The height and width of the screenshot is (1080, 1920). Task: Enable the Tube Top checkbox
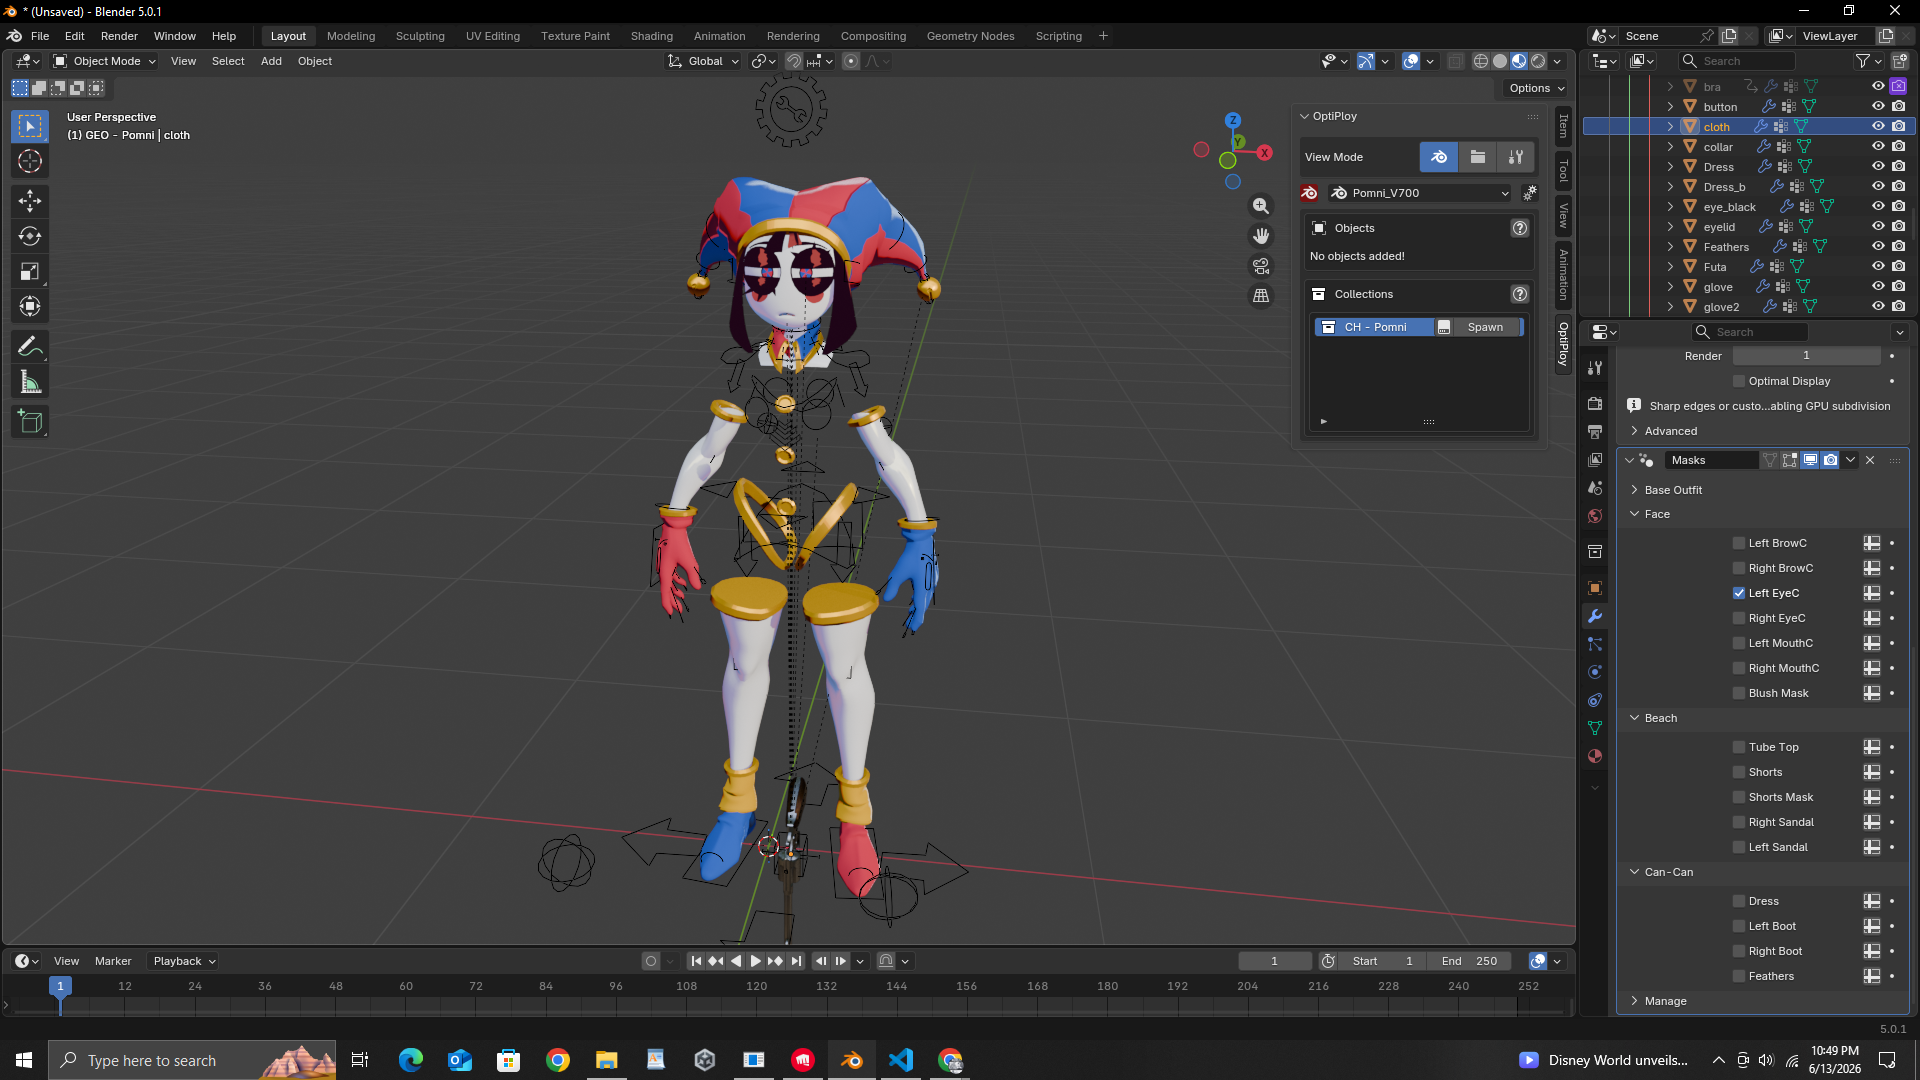click(1739, 747)
